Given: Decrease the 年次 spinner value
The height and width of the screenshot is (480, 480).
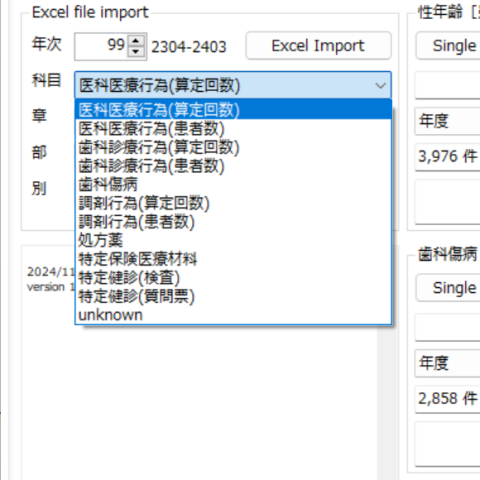Looking at the screenshot, I should [x=136, y=52].
